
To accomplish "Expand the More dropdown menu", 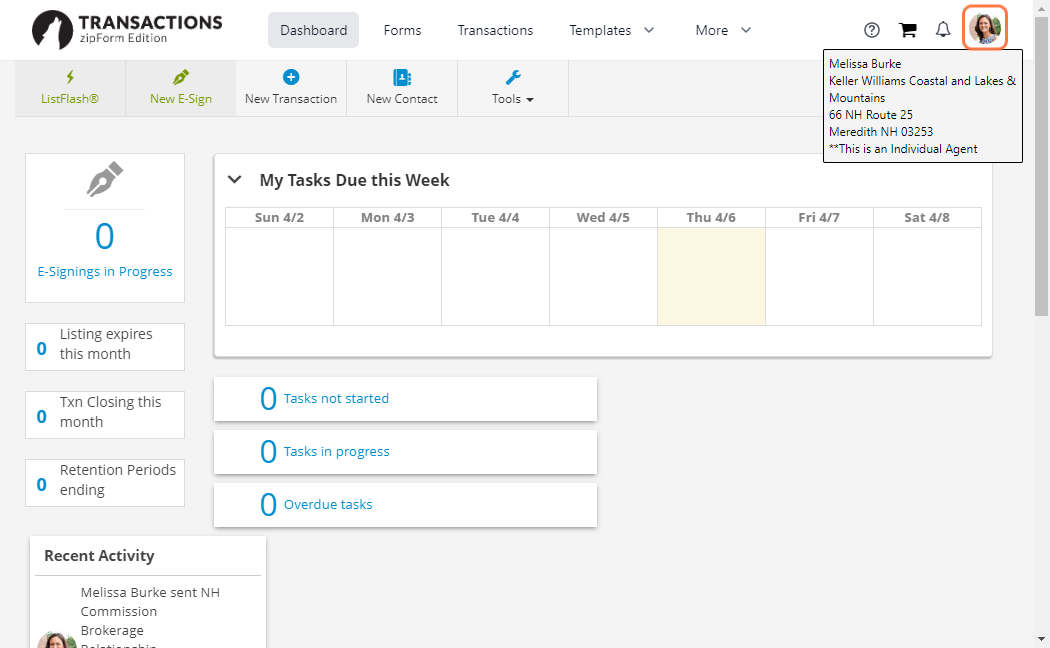I will (x=723, y=30).
